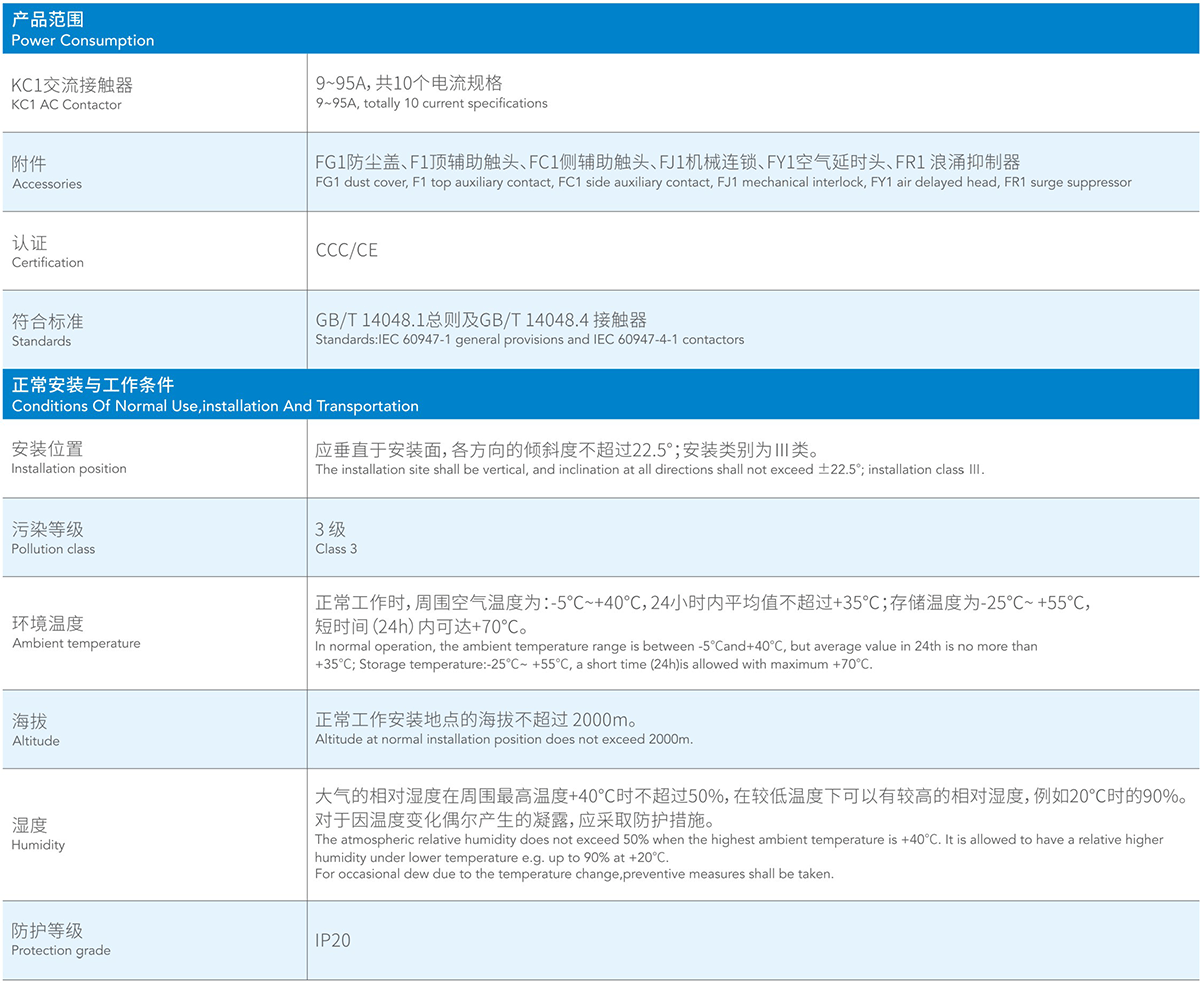Image resolution: width=1200 pixels, height=983 pixels.
Task: Click the Installation position row label
Action: tap(69, 458)
